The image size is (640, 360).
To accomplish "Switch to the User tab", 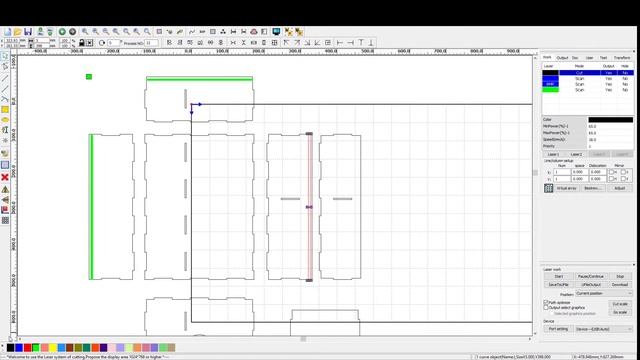I will 589,58.
